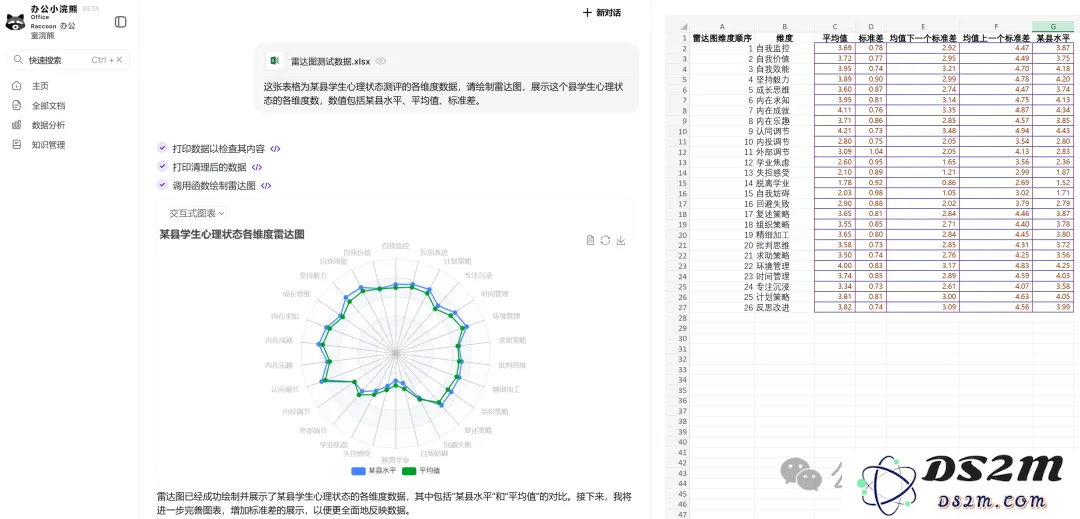The height and width of the screenshot is (519, 1080).
Task: Click the chart title 某县学生心理状态各维度雷达图
Action: tap(232, 234)
